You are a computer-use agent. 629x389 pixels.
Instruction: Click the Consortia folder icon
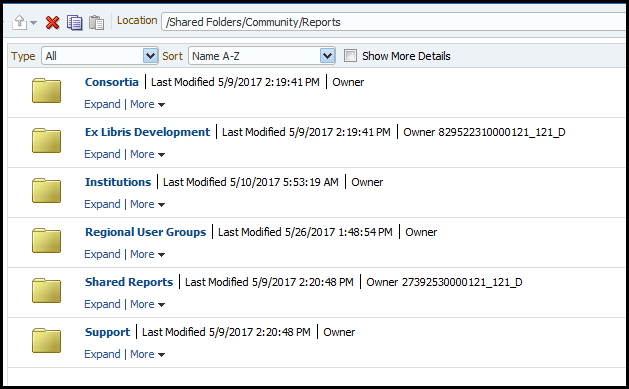(47, 91)
